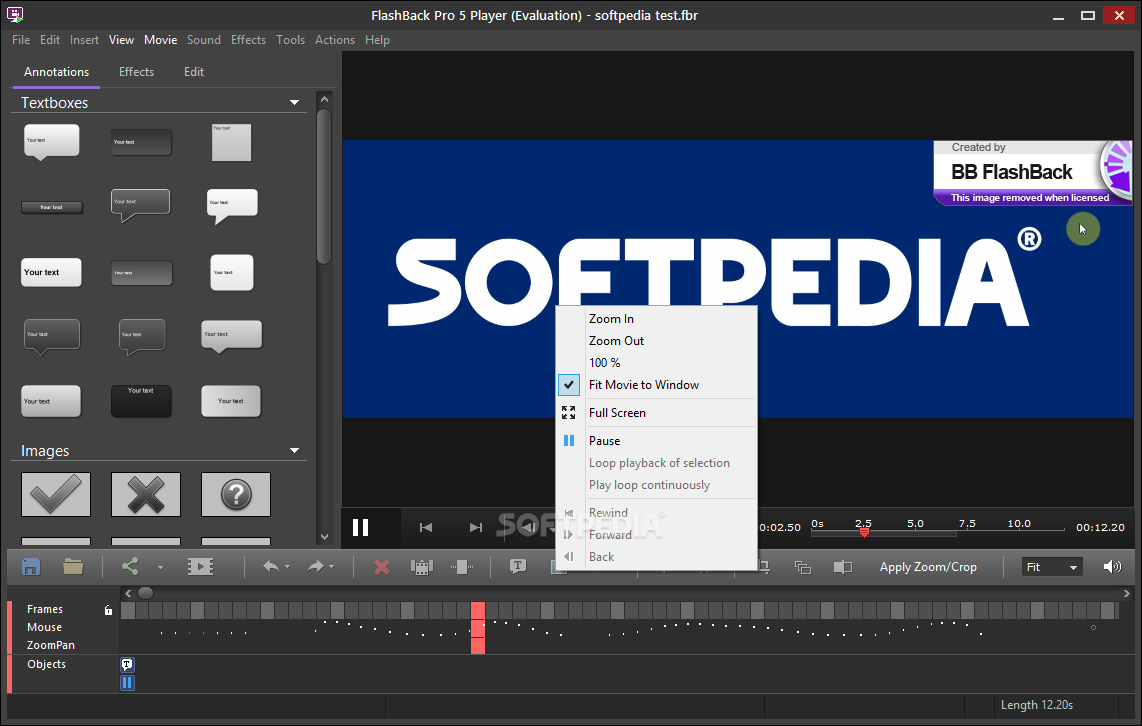Collapse the Images section

pyautogui.click(x=294, y=451)
